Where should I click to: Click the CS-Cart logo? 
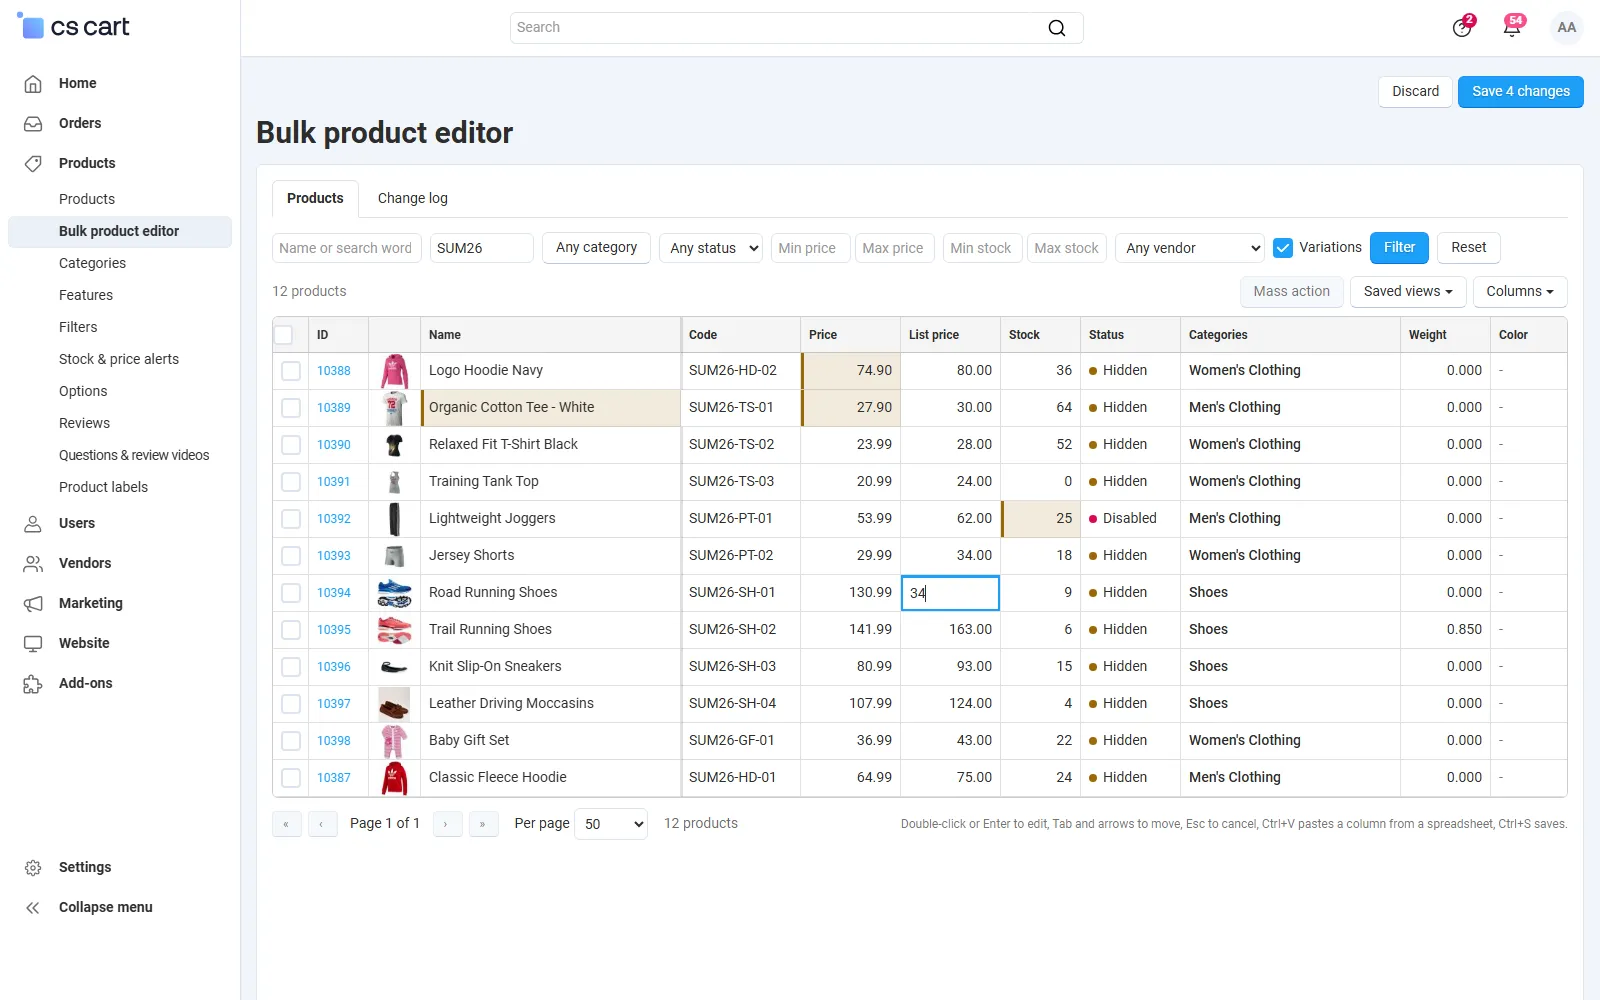(x=73, y=27)
